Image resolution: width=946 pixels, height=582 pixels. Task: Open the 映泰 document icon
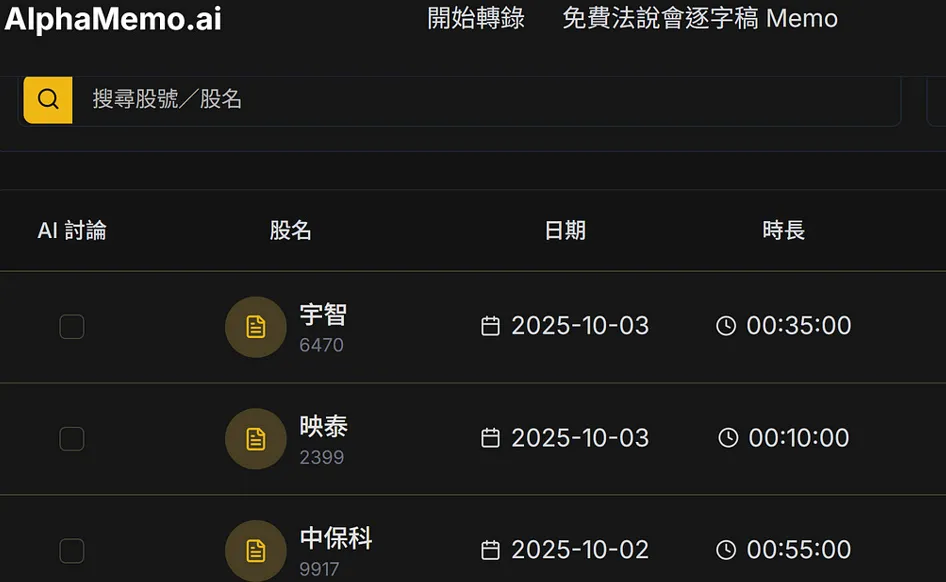pos(256,439)
